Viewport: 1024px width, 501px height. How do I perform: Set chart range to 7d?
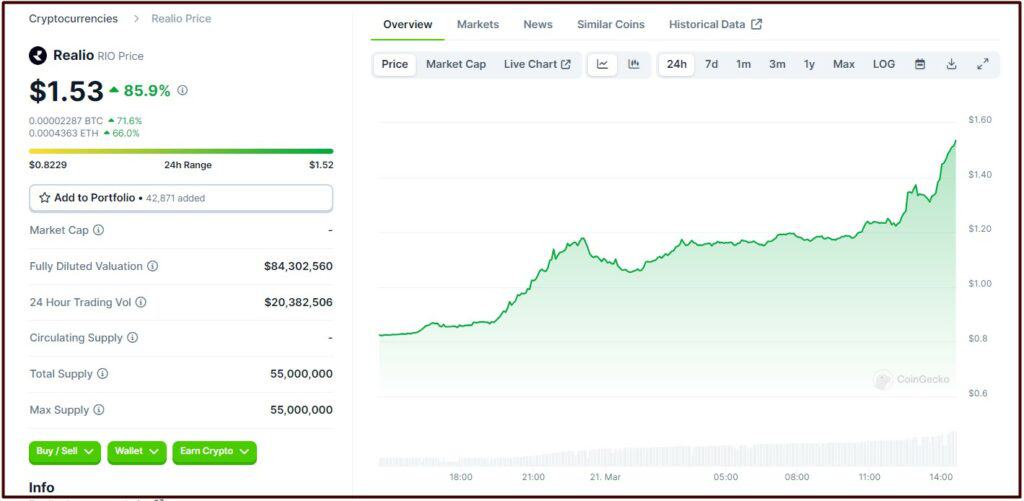click(x=711, y=64)
